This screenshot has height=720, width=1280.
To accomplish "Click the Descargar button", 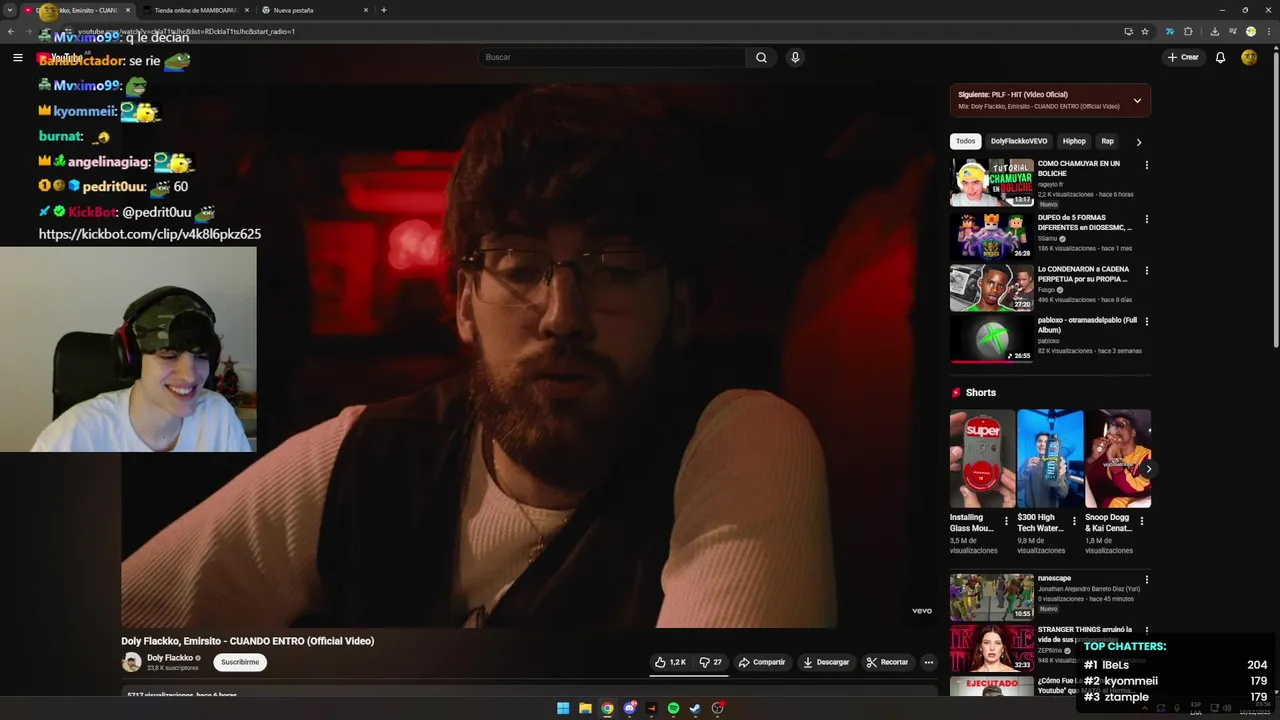I will pyautogui.click(x=826, y=662).
